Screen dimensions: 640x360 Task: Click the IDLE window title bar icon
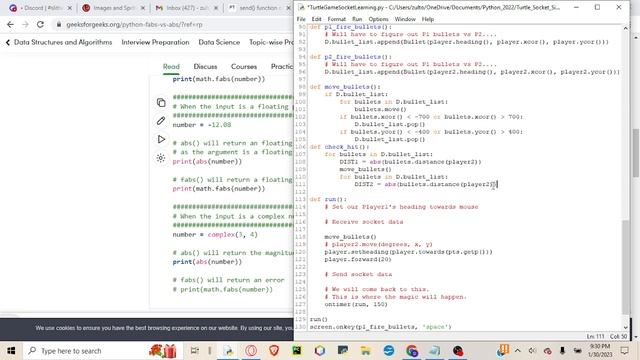click(x=301, y=7)
